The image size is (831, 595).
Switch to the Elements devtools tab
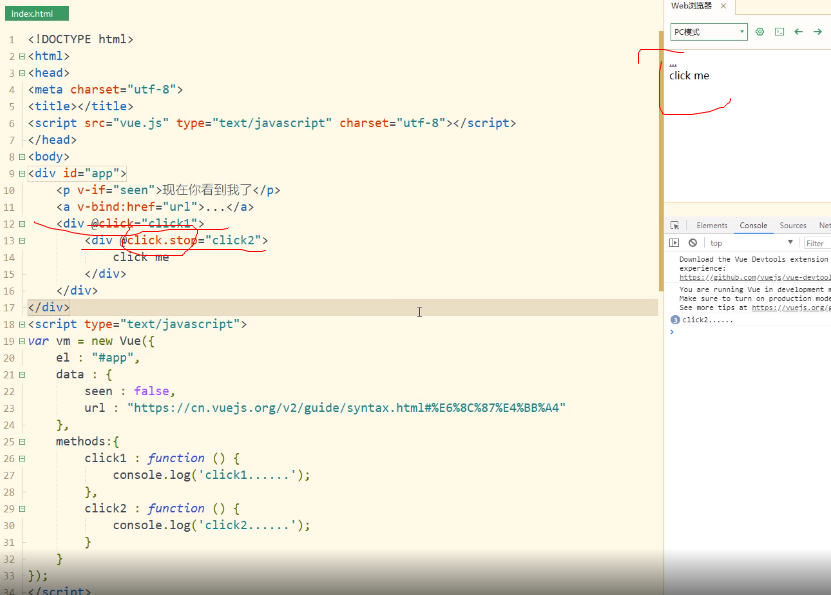tap(712, 225)
